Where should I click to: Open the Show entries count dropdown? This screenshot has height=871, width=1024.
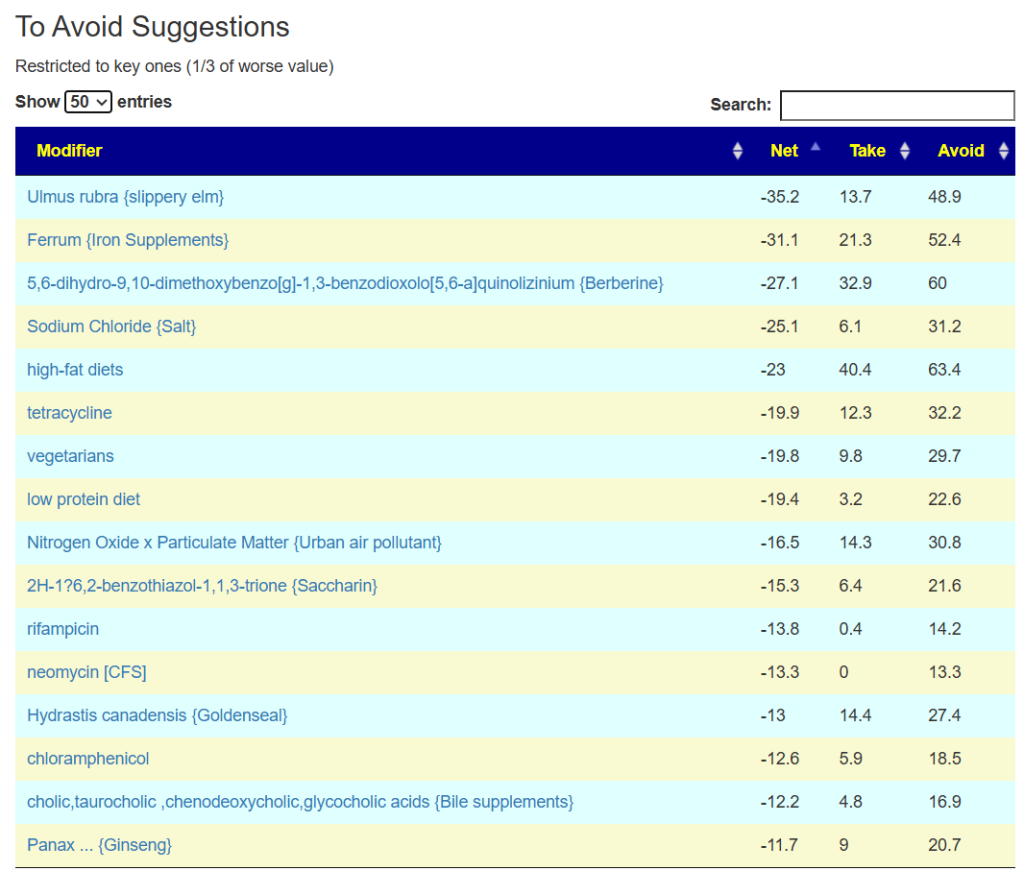[x=88, y=102]
